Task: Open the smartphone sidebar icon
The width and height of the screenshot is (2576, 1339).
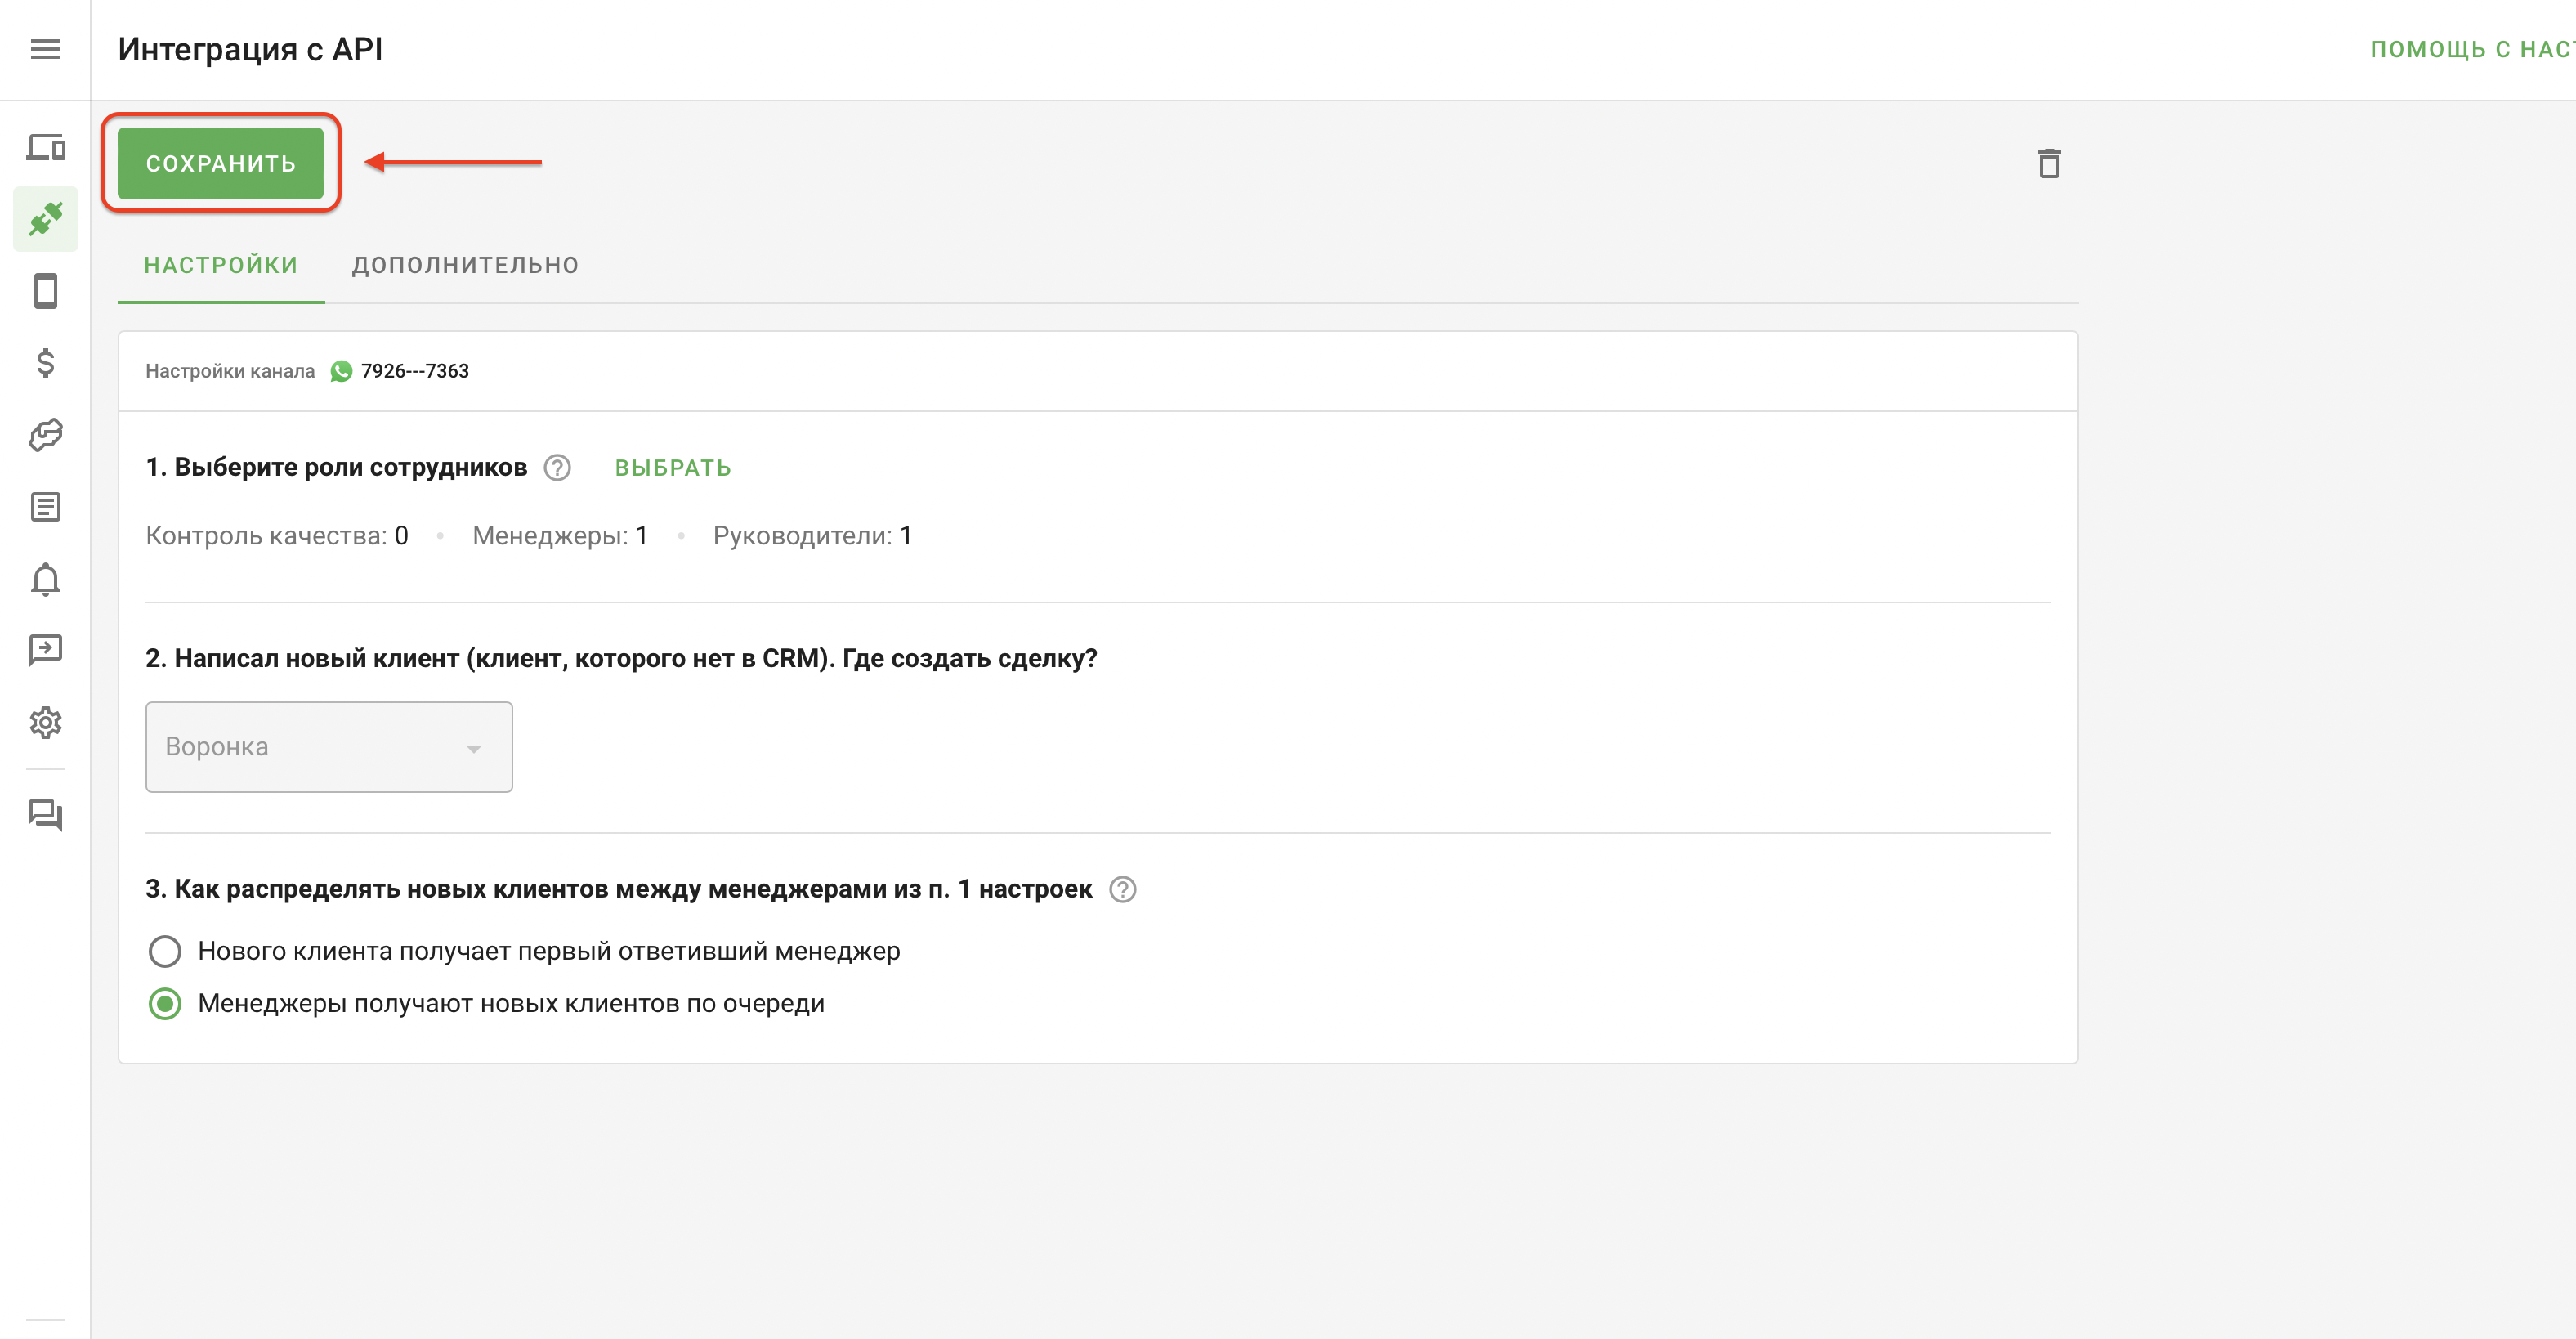Action: [x=45, y=291]
